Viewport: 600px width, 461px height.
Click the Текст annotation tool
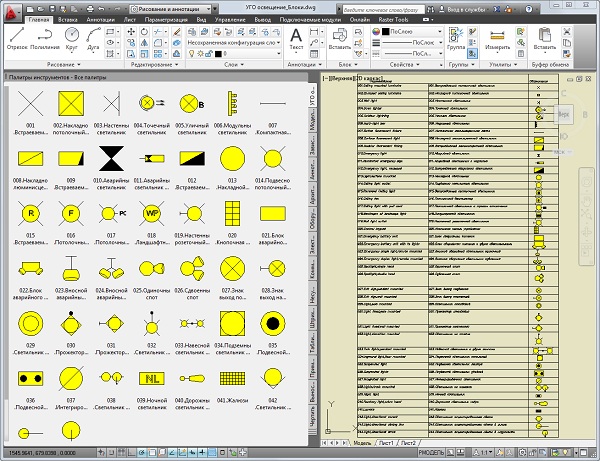296,38
